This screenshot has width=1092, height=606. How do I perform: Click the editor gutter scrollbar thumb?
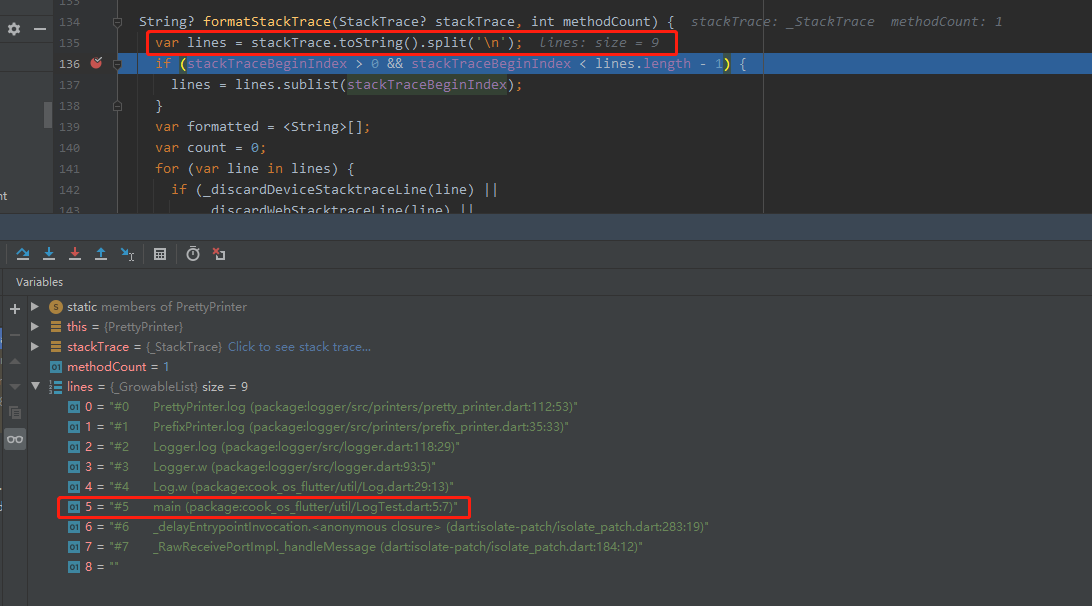(47, 114)
